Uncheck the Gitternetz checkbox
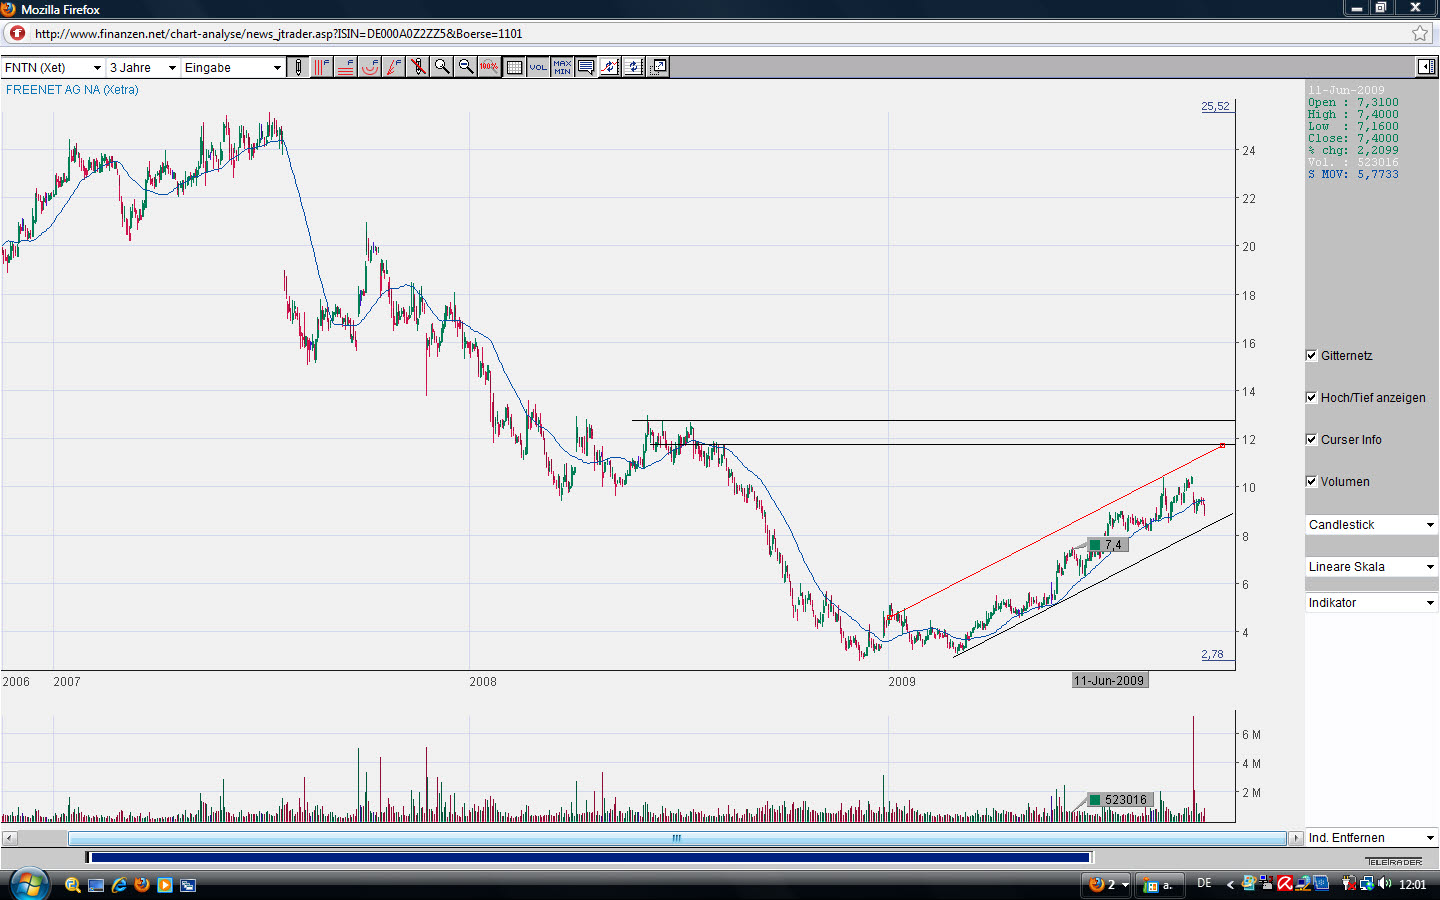The width and height of the screenshot is (1440, 900). [1311, 355]
